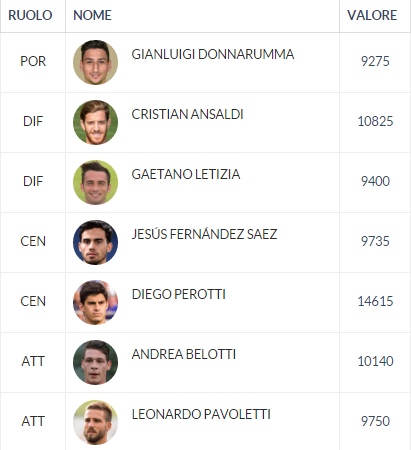Open Leonardo Pavoletti's avatar picture
Viewport: 411px width, 450px height.
click(x=95, y=422)
